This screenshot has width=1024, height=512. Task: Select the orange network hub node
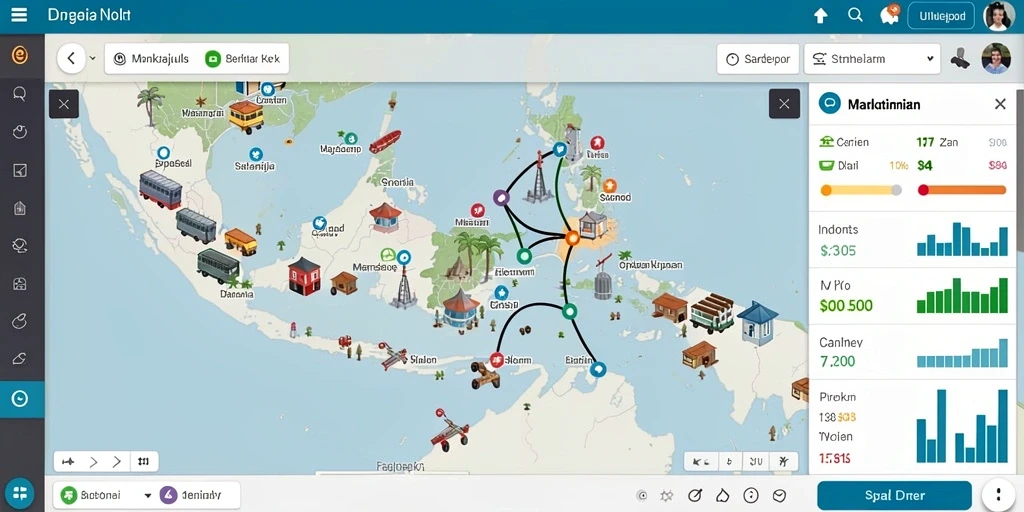(572, 238)
